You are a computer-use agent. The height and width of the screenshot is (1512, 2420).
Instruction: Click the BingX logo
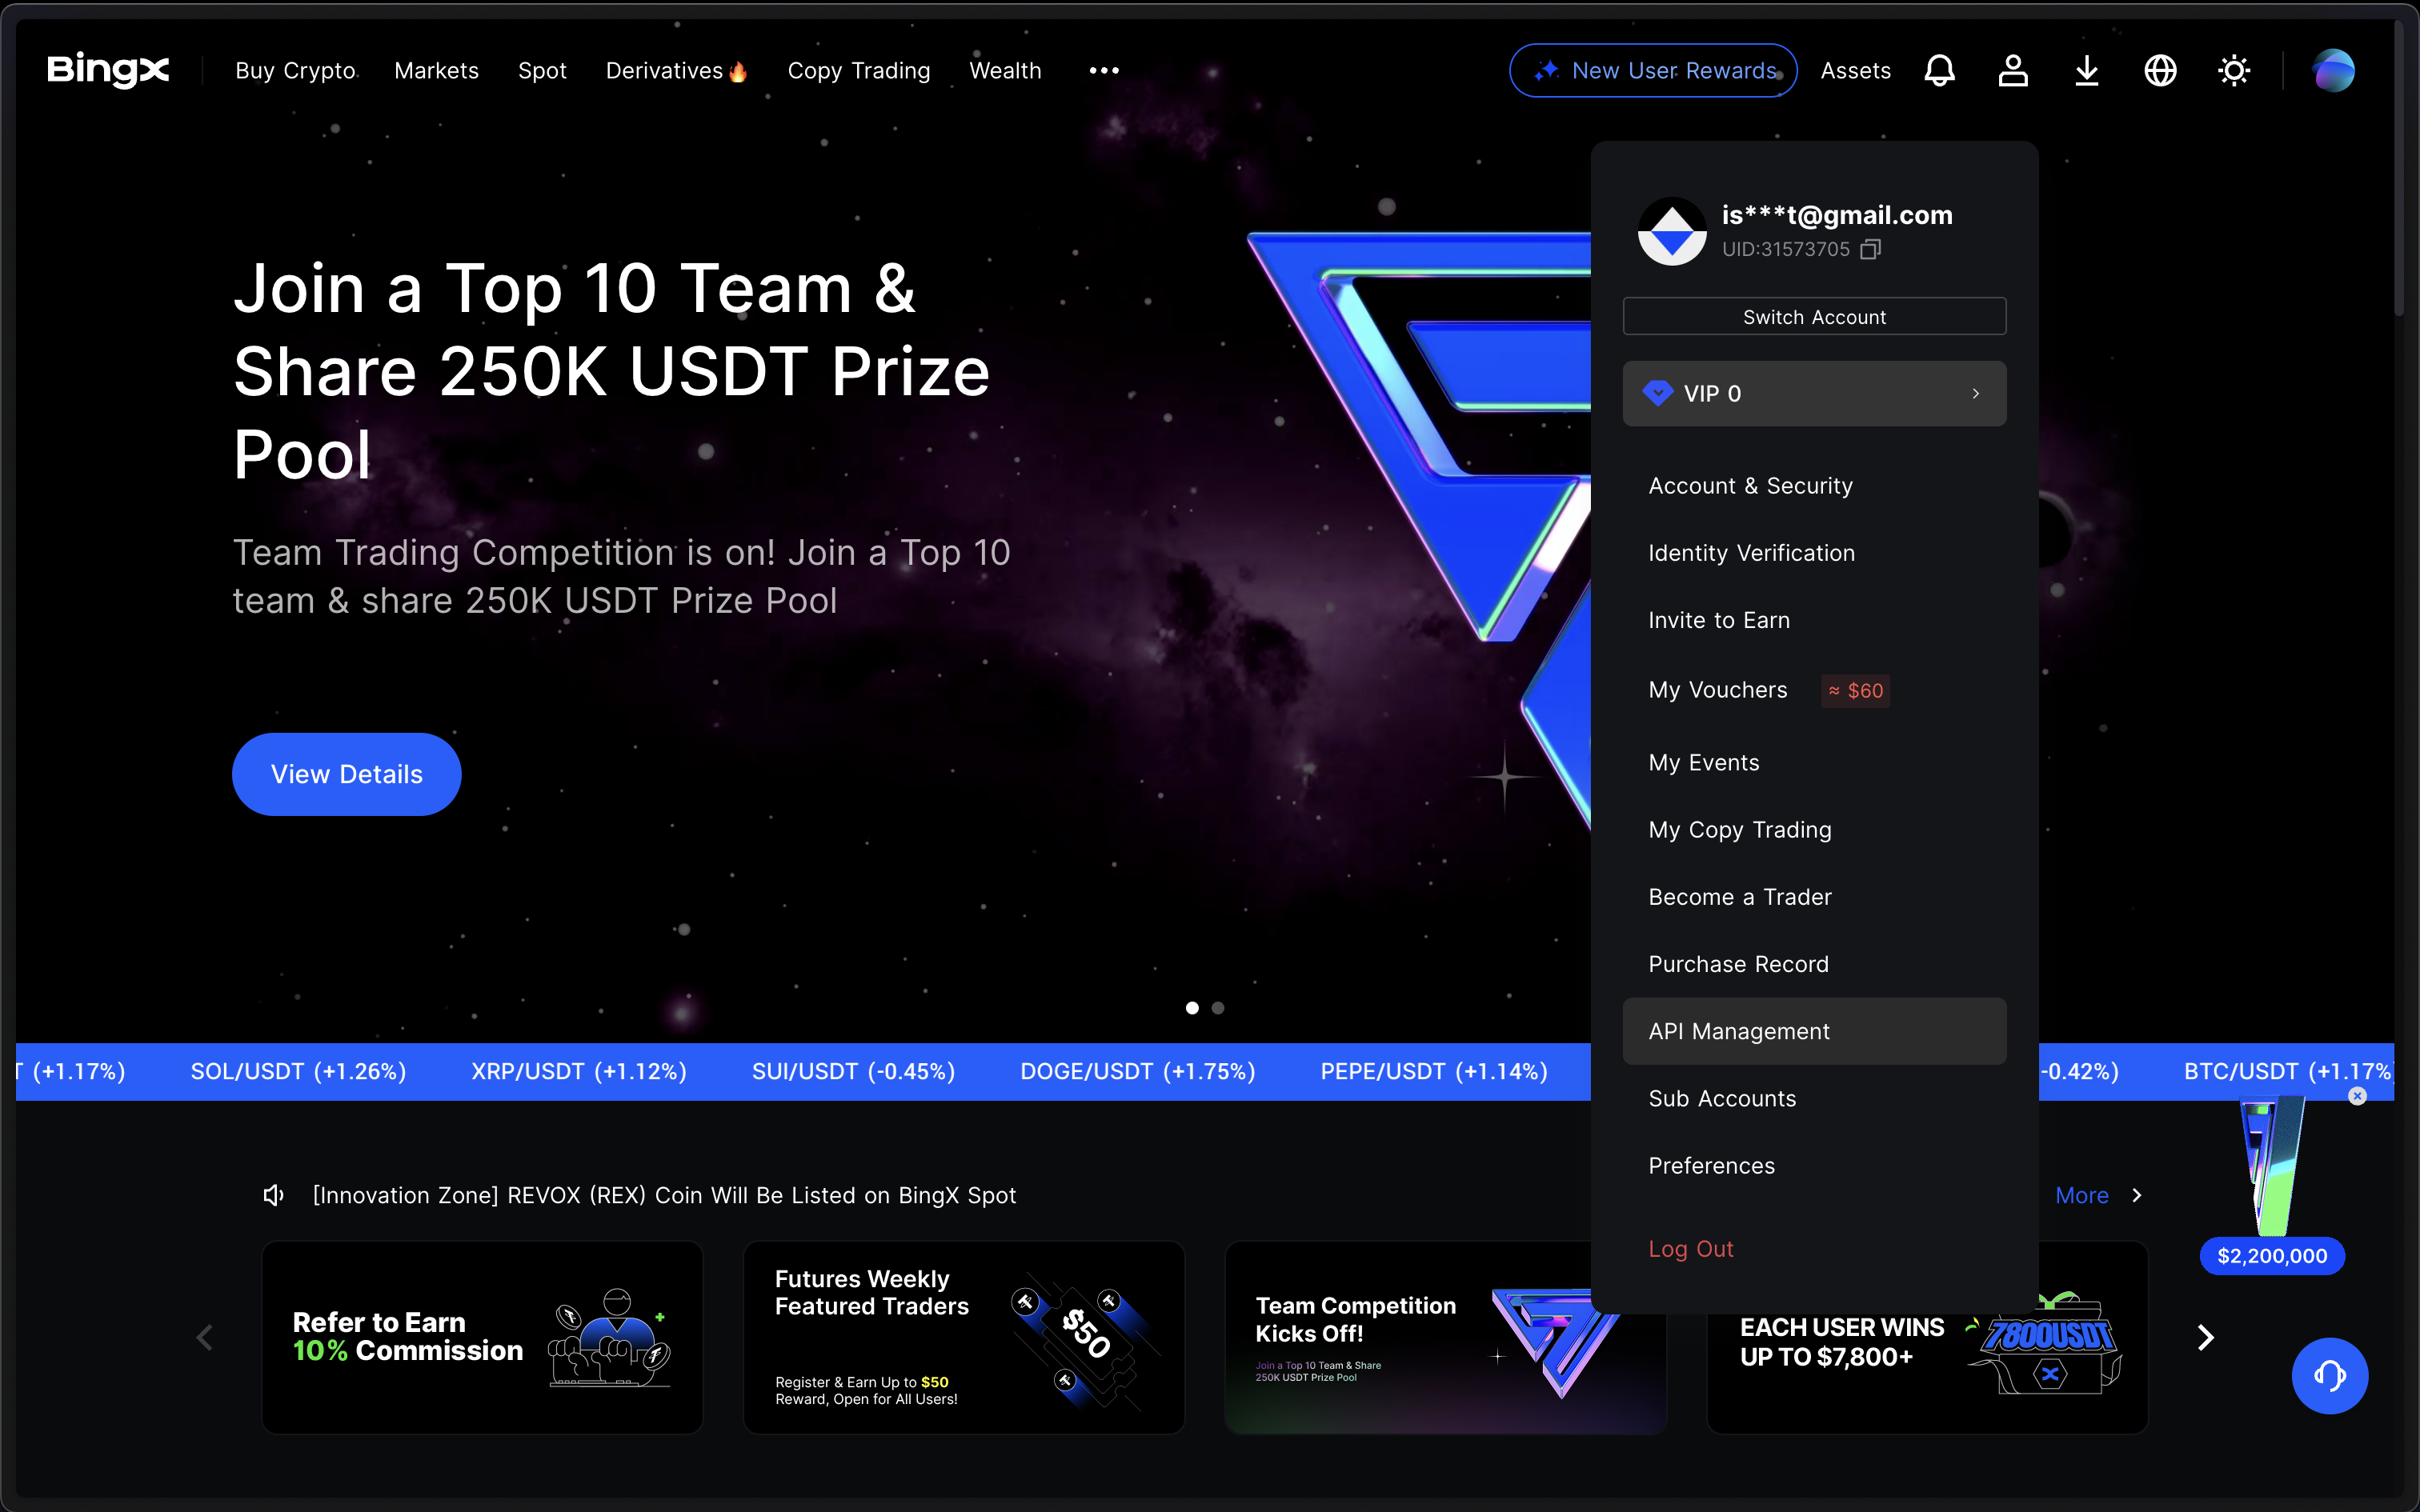pos(108,70)
